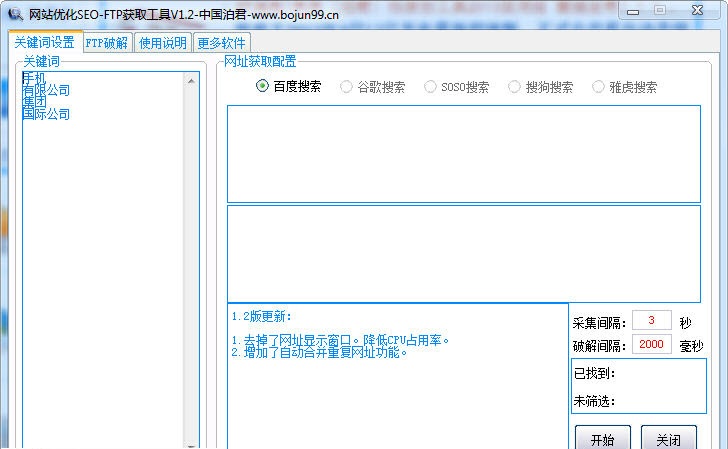728x449 pixels.
Task: Click the 集团 keyword line
Action: tap(34, 102)
